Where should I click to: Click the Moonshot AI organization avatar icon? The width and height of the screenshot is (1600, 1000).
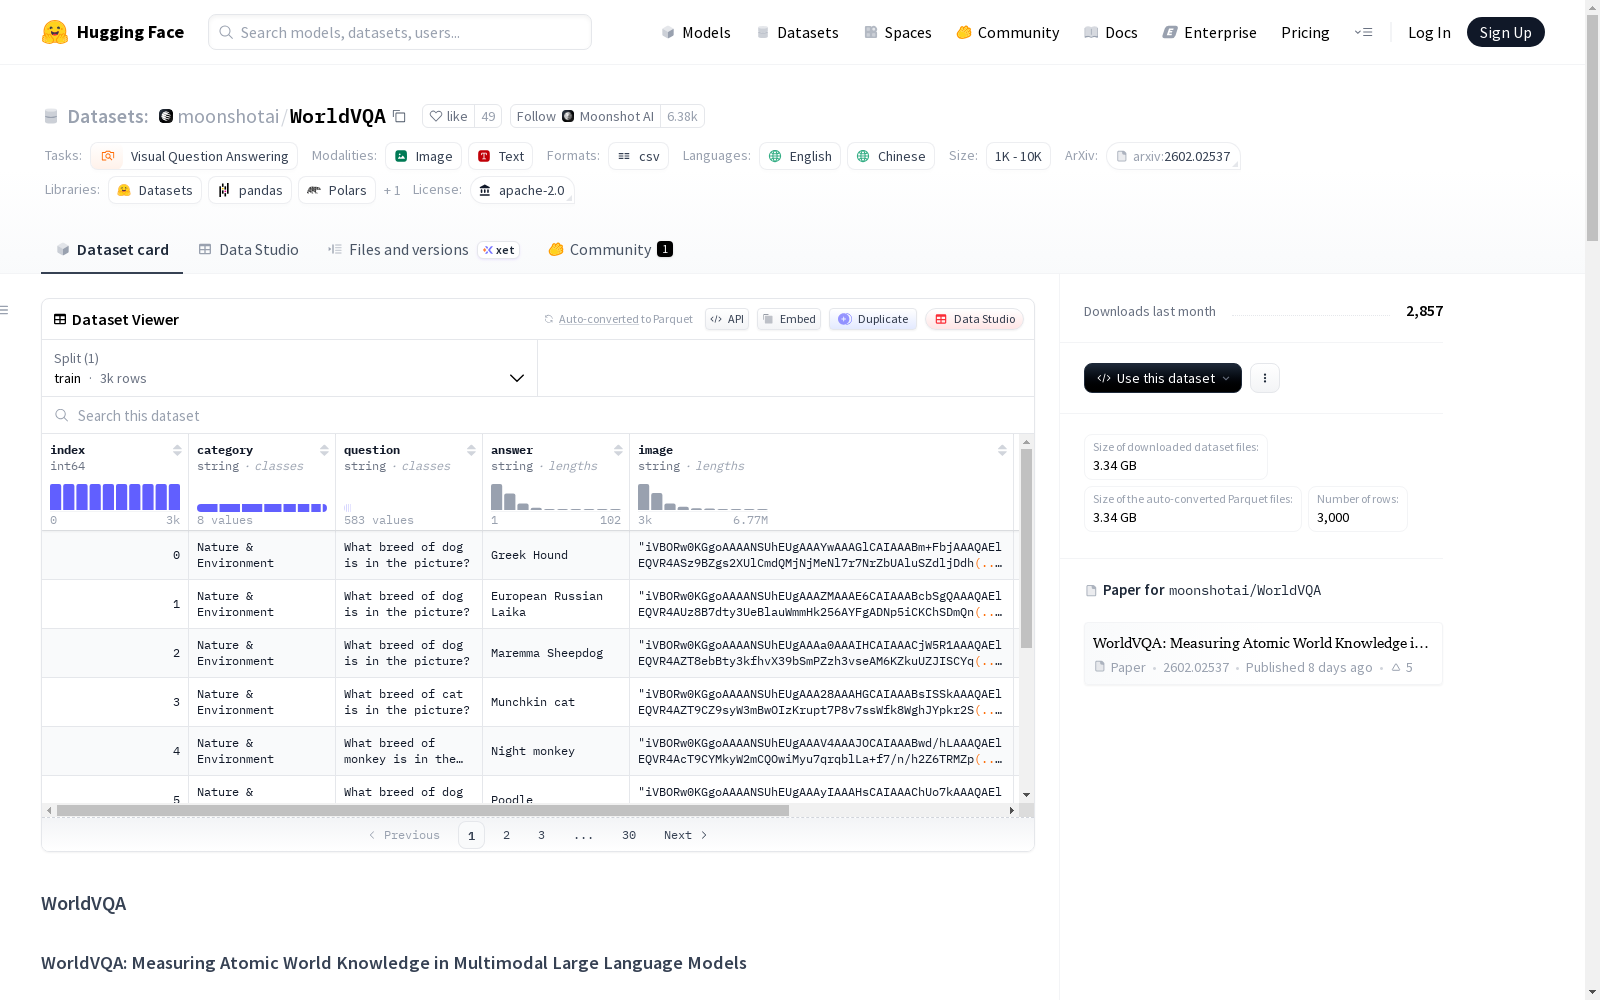(166, 116)
